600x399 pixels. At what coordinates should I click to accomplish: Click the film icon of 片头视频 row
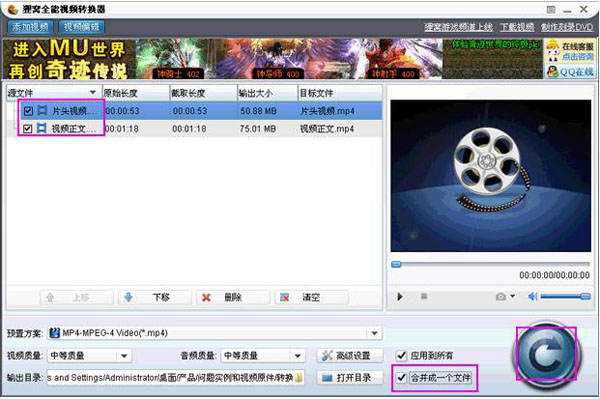pyautogui.click(x=42, y=111)
